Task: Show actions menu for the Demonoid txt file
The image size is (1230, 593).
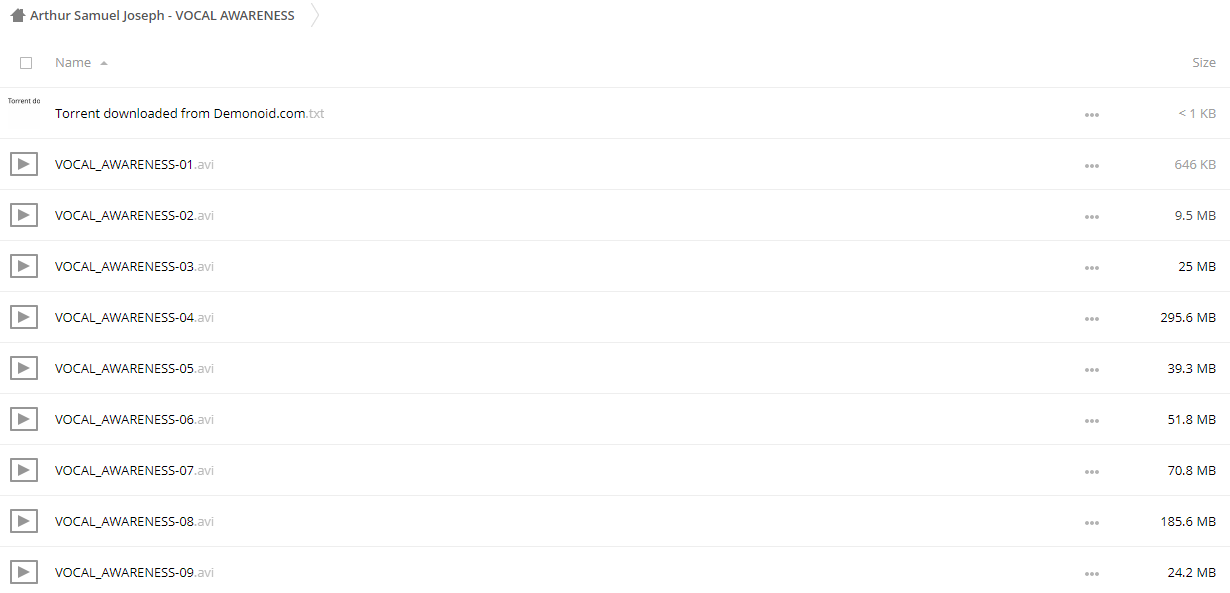Action: tap(1092, 115)
